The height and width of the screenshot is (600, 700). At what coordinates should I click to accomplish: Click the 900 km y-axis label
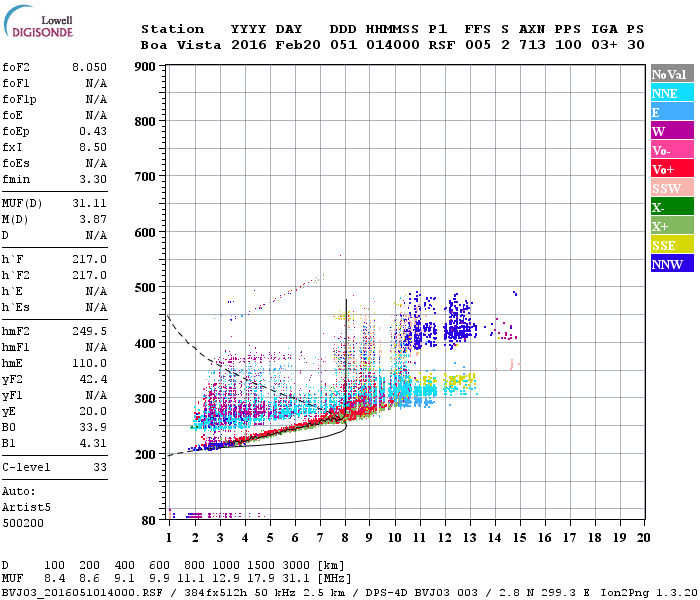pyautogui.click(x=145, y=67)
